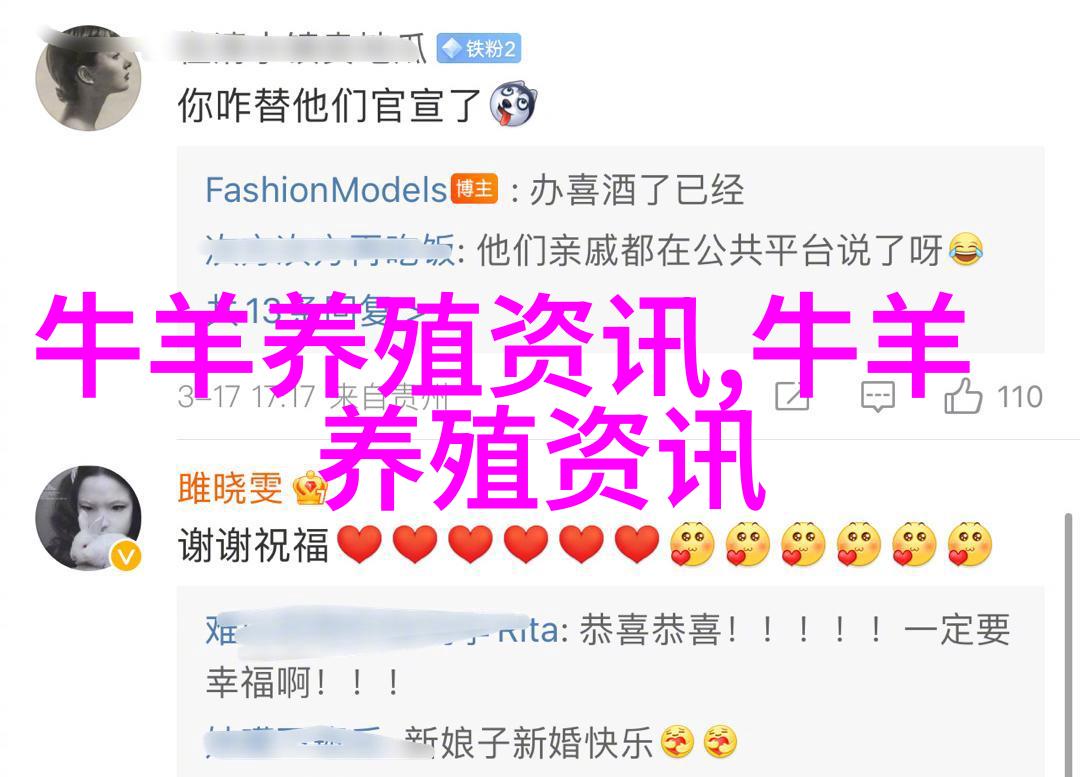Tap the comment reply bubble icon
The height and width of the screenshot is (777, 1080).
click(878, 397)
